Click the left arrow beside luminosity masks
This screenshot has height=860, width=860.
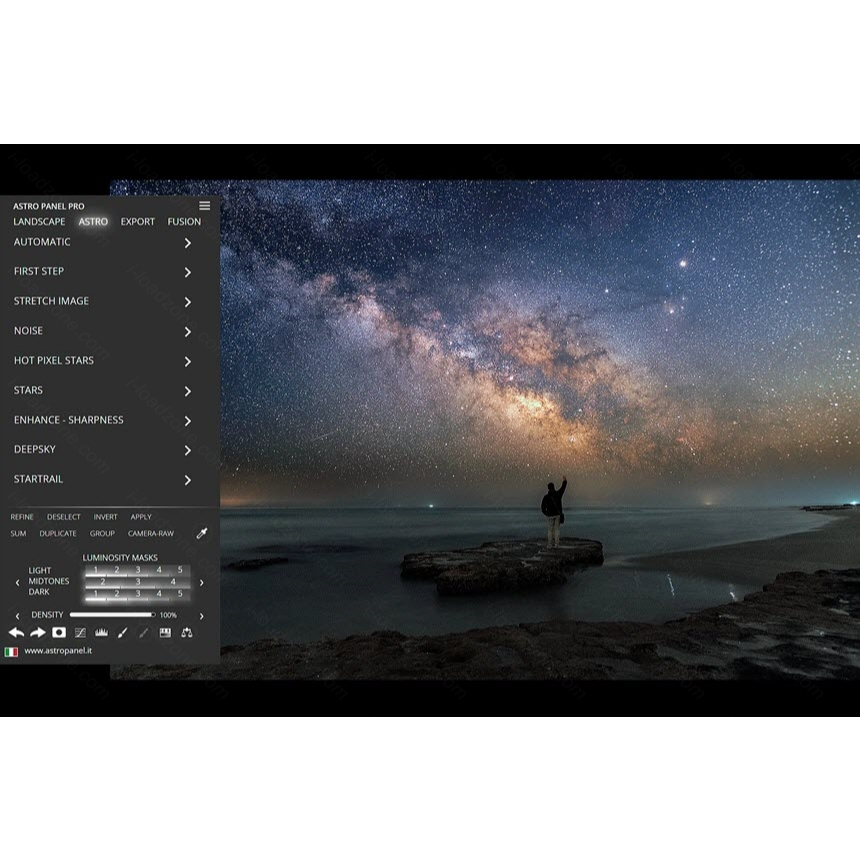[18, 582]
